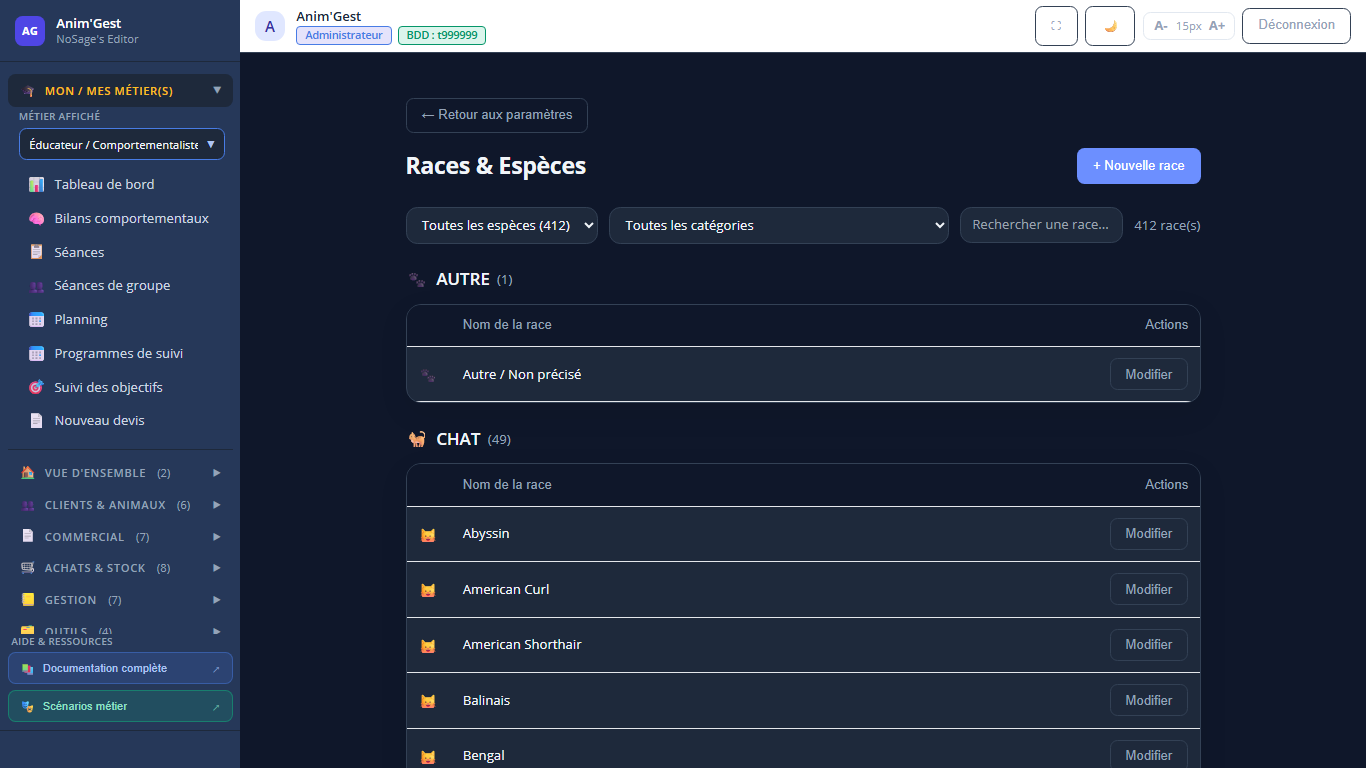Expand Clients & Animaux section
Screen dimensions: 1366x768
[x=120, y=505]
